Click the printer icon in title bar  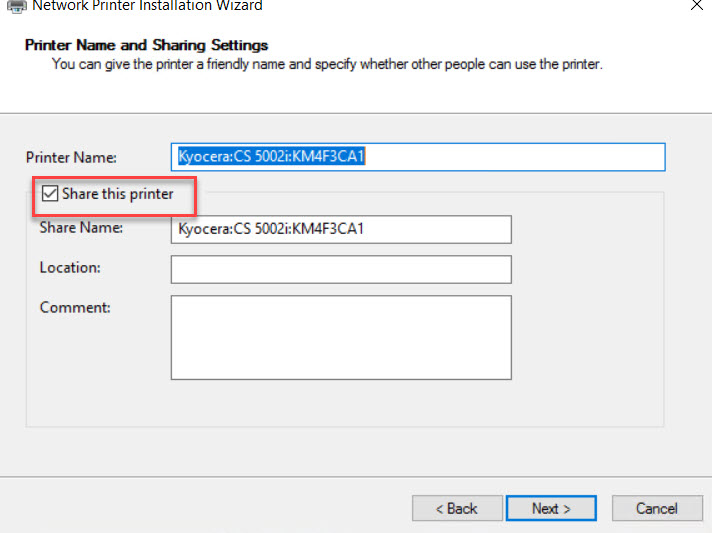(x=17, y=6)
